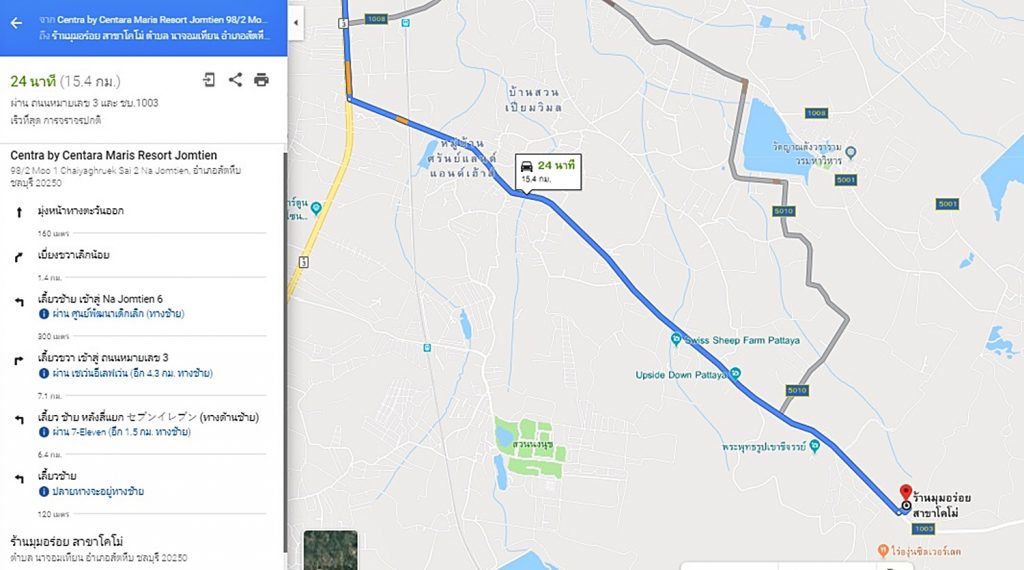Open the share directions icon
This screenshot has width=1024, height=570.
(x=235, y=80)
